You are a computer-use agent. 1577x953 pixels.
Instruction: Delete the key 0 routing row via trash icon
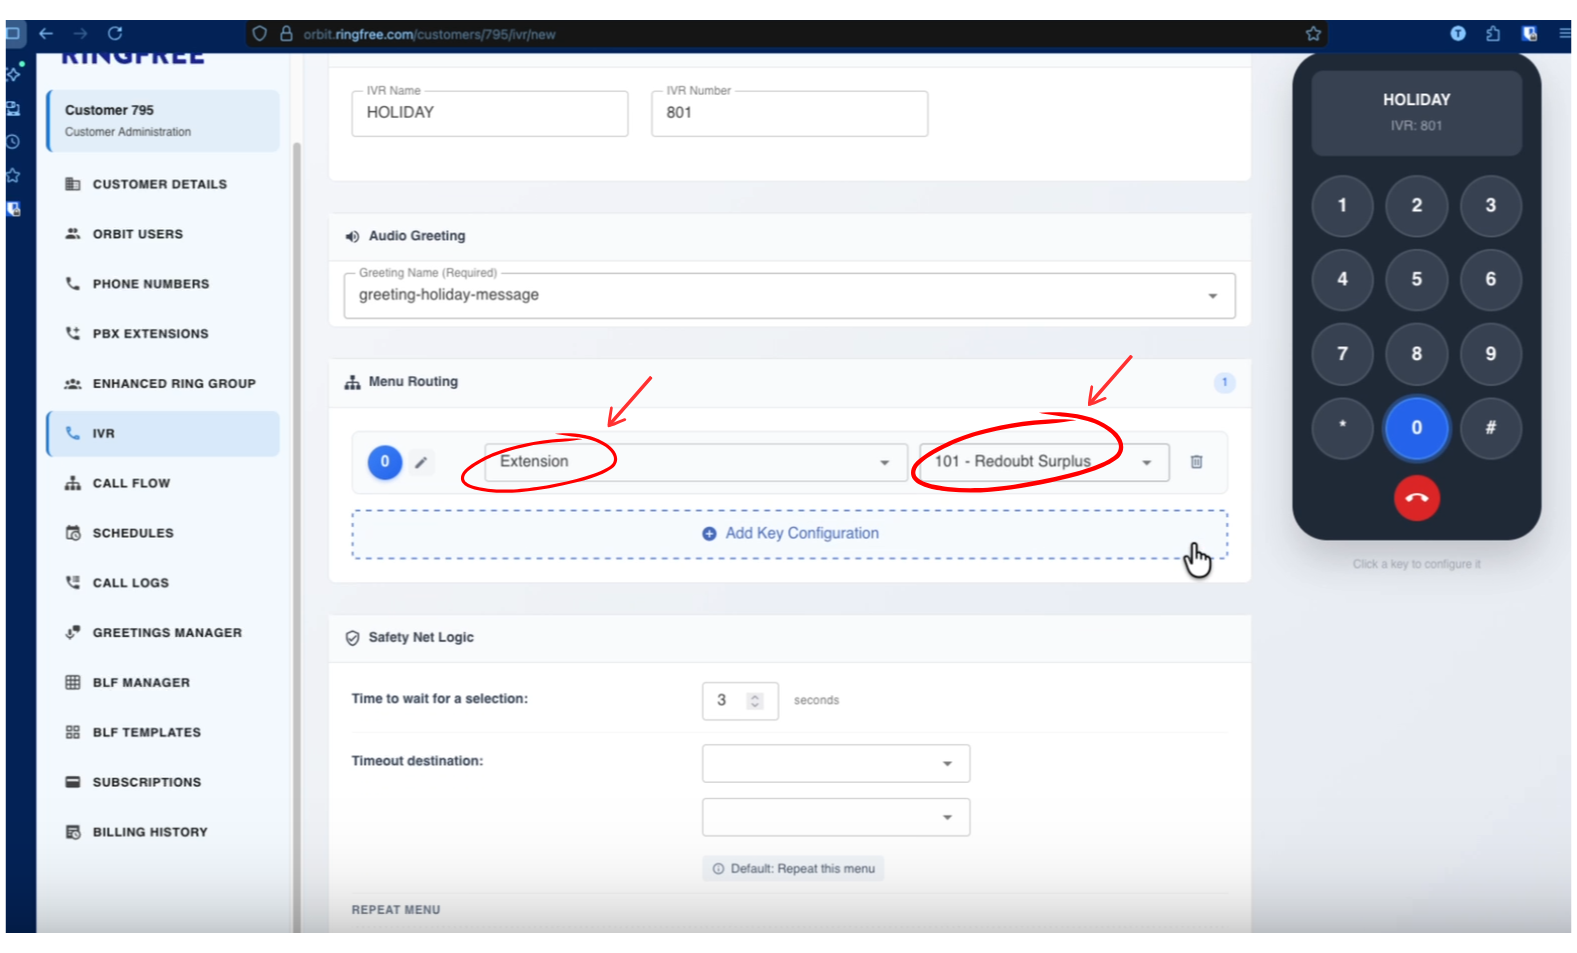(x=1196, y=462)
